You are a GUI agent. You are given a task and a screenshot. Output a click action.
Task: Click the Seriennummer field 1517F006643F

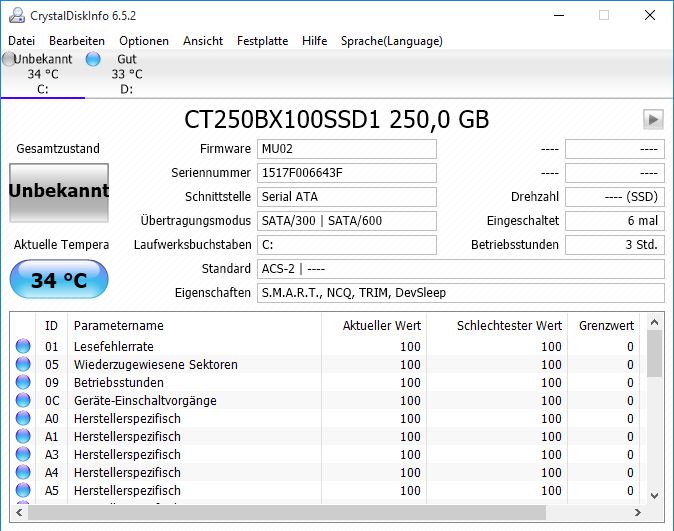click(347, 173)
